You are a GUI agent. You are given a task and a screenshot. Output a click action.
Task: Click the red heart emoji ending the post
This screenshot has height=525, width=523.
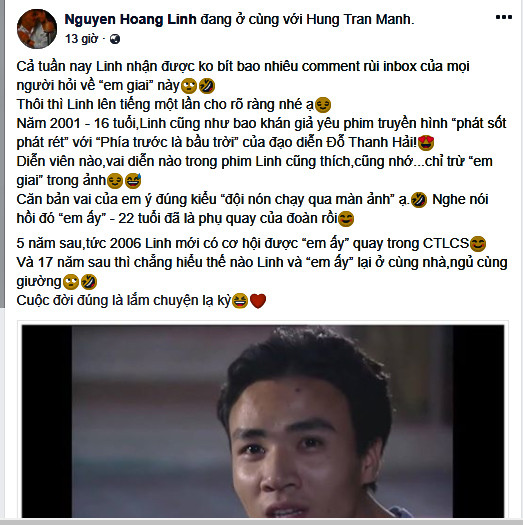(258, 301)
